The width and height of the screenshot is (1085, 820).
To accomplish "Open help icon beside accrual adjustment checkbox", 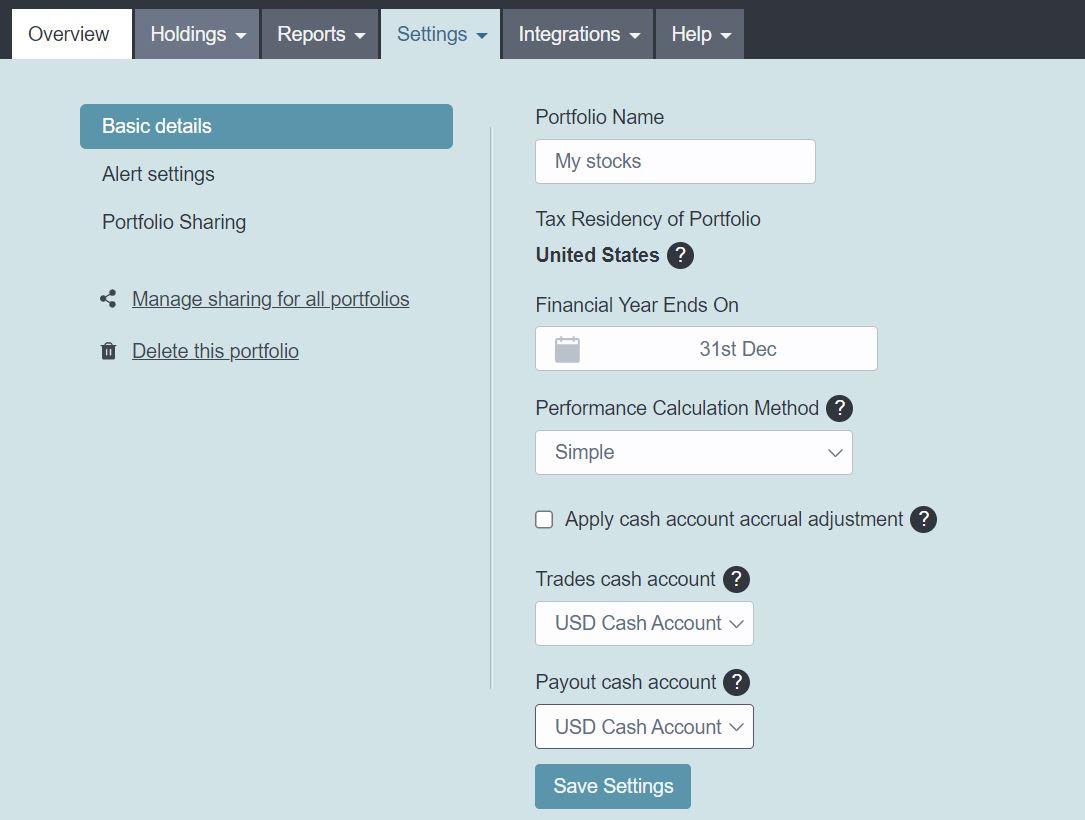I will 923,519.
